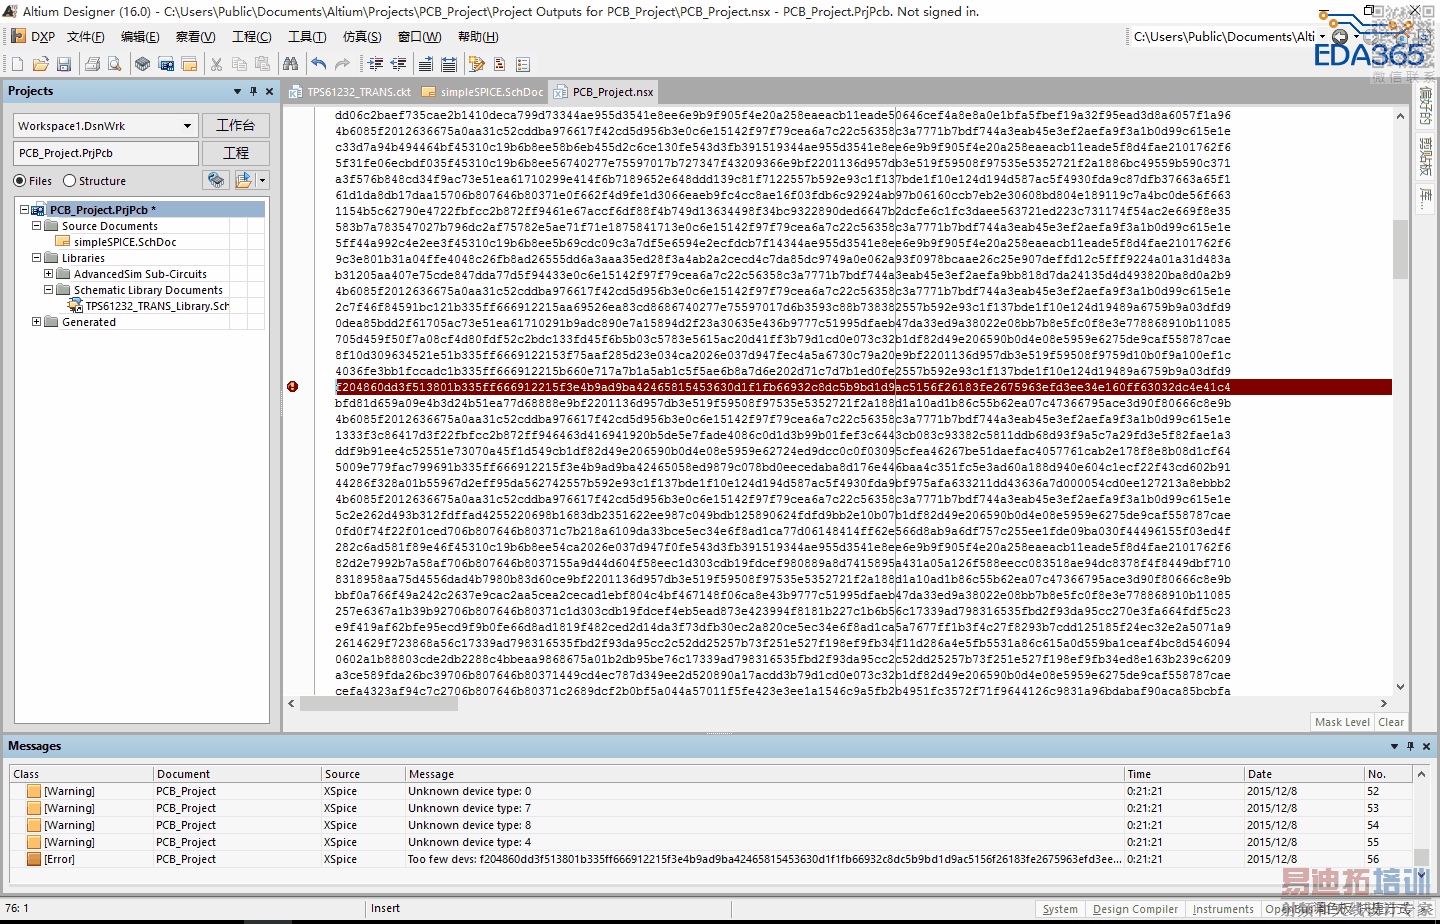
Task: Collapse the Schematic Library Documents folder
Action: 48,290
